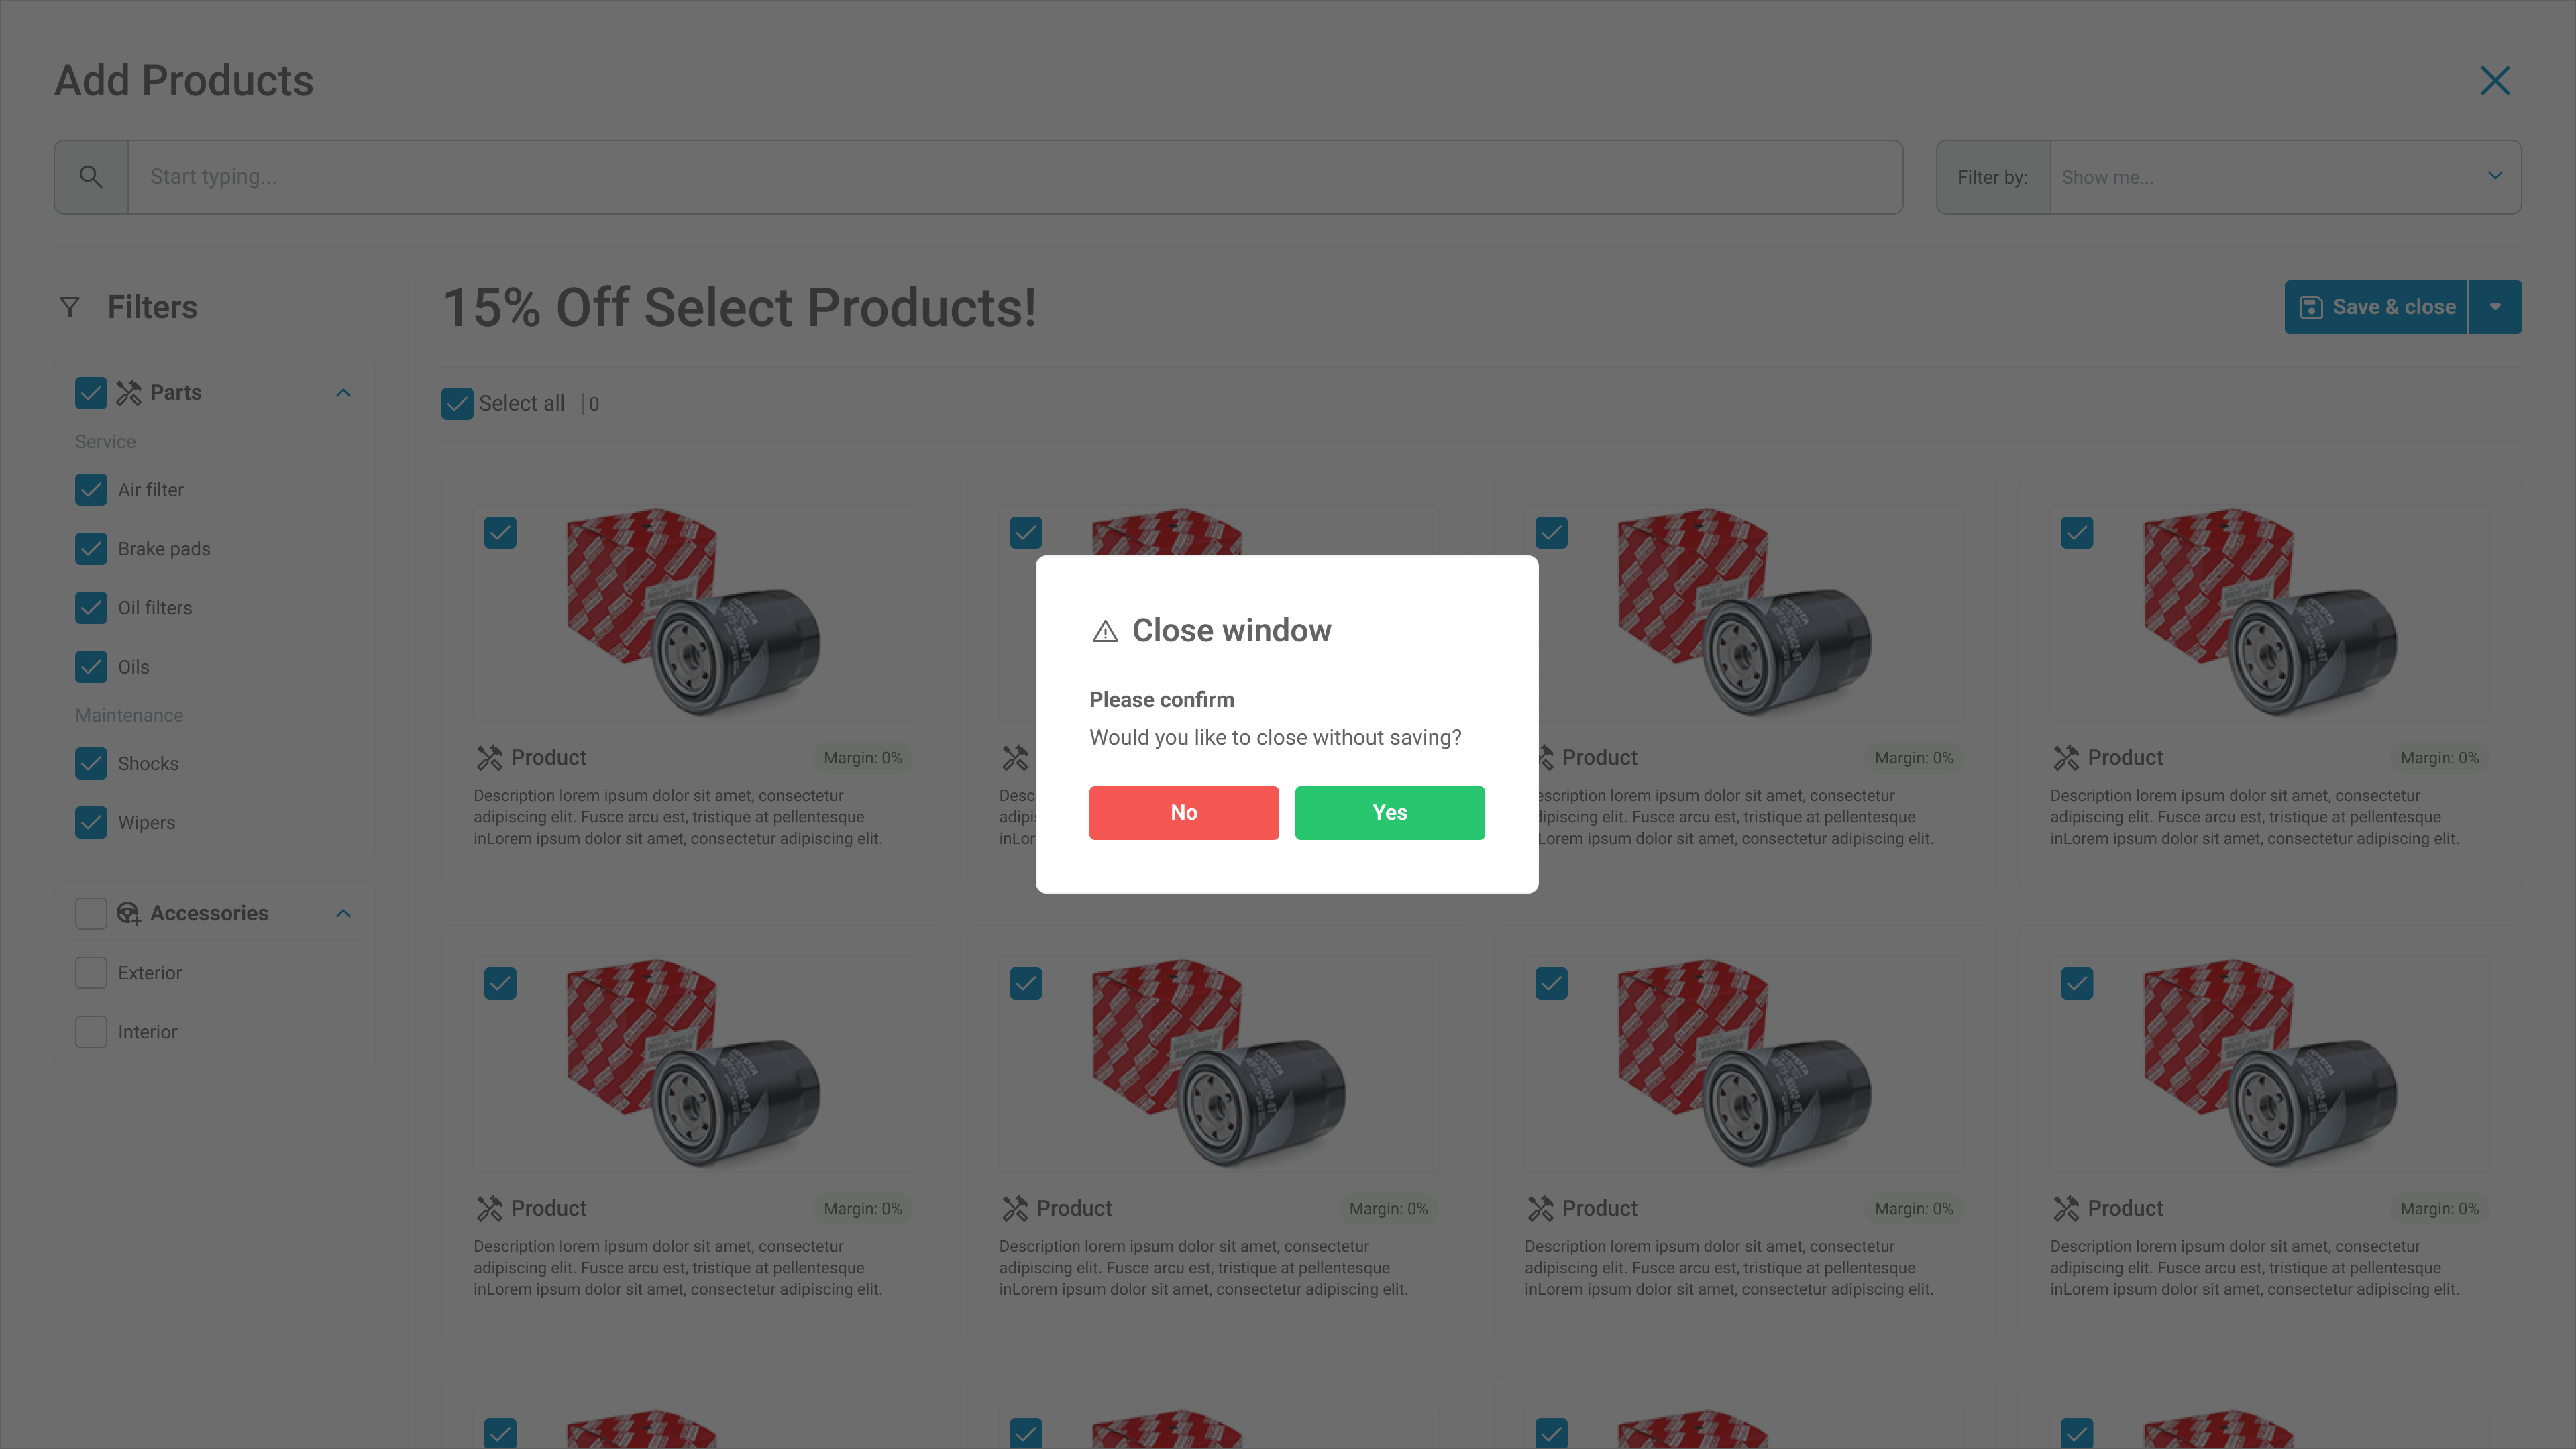Click the save disk icon on Save & close
Viewport: 2576px width, 1449px height.
tap(2311, 307)
